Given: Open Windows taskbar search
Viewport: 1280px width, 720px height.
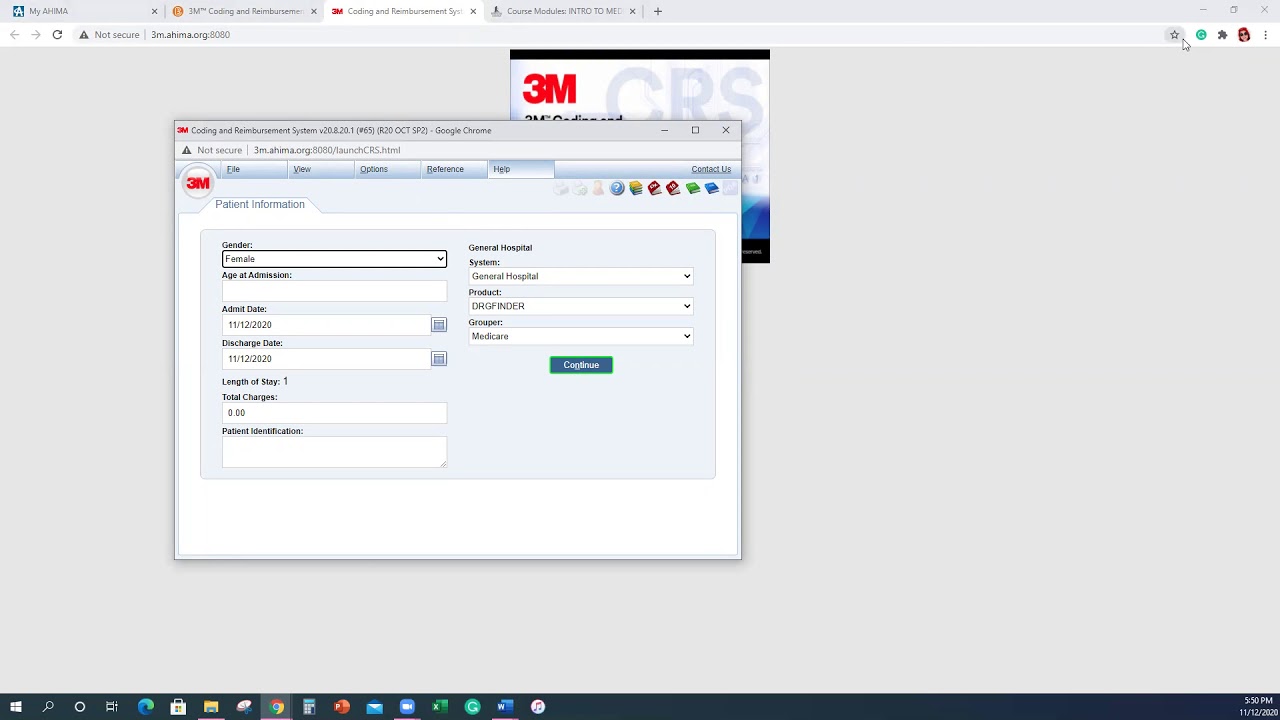Looking at the screenshot, I should click(x=48, y=707).
